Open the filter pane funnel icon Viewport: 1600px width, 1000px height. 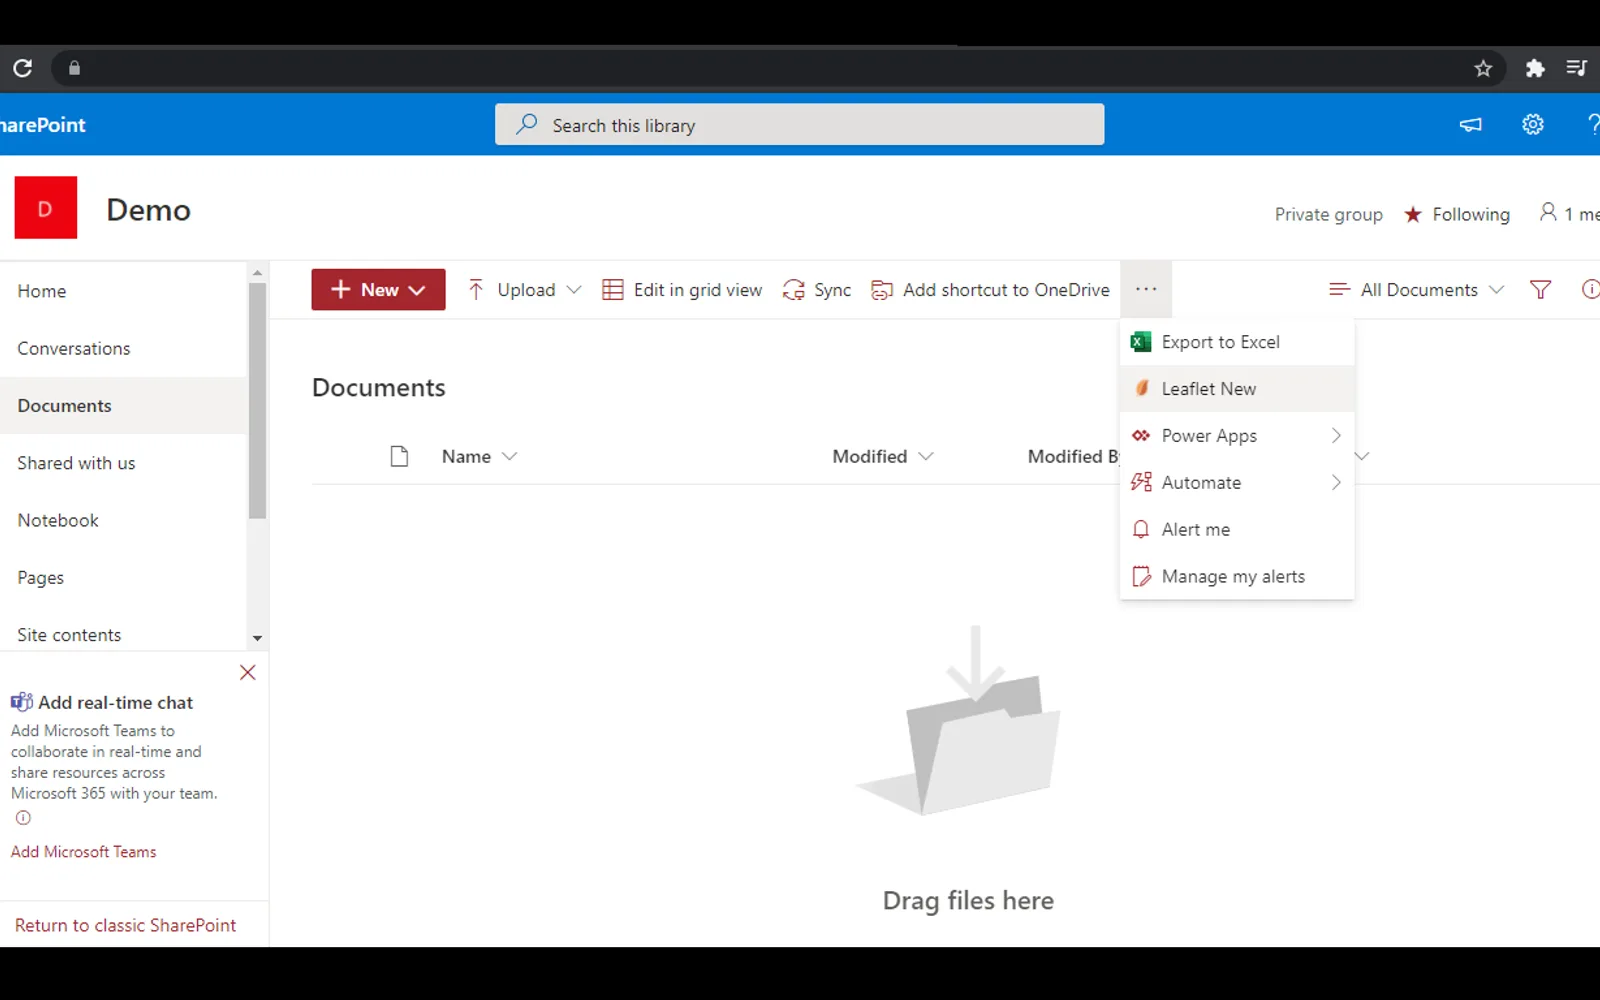(x=1541, y=290)
